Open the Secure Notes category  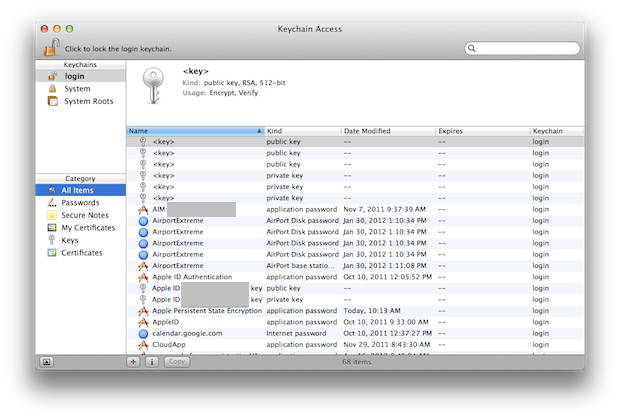pos(81,215)
